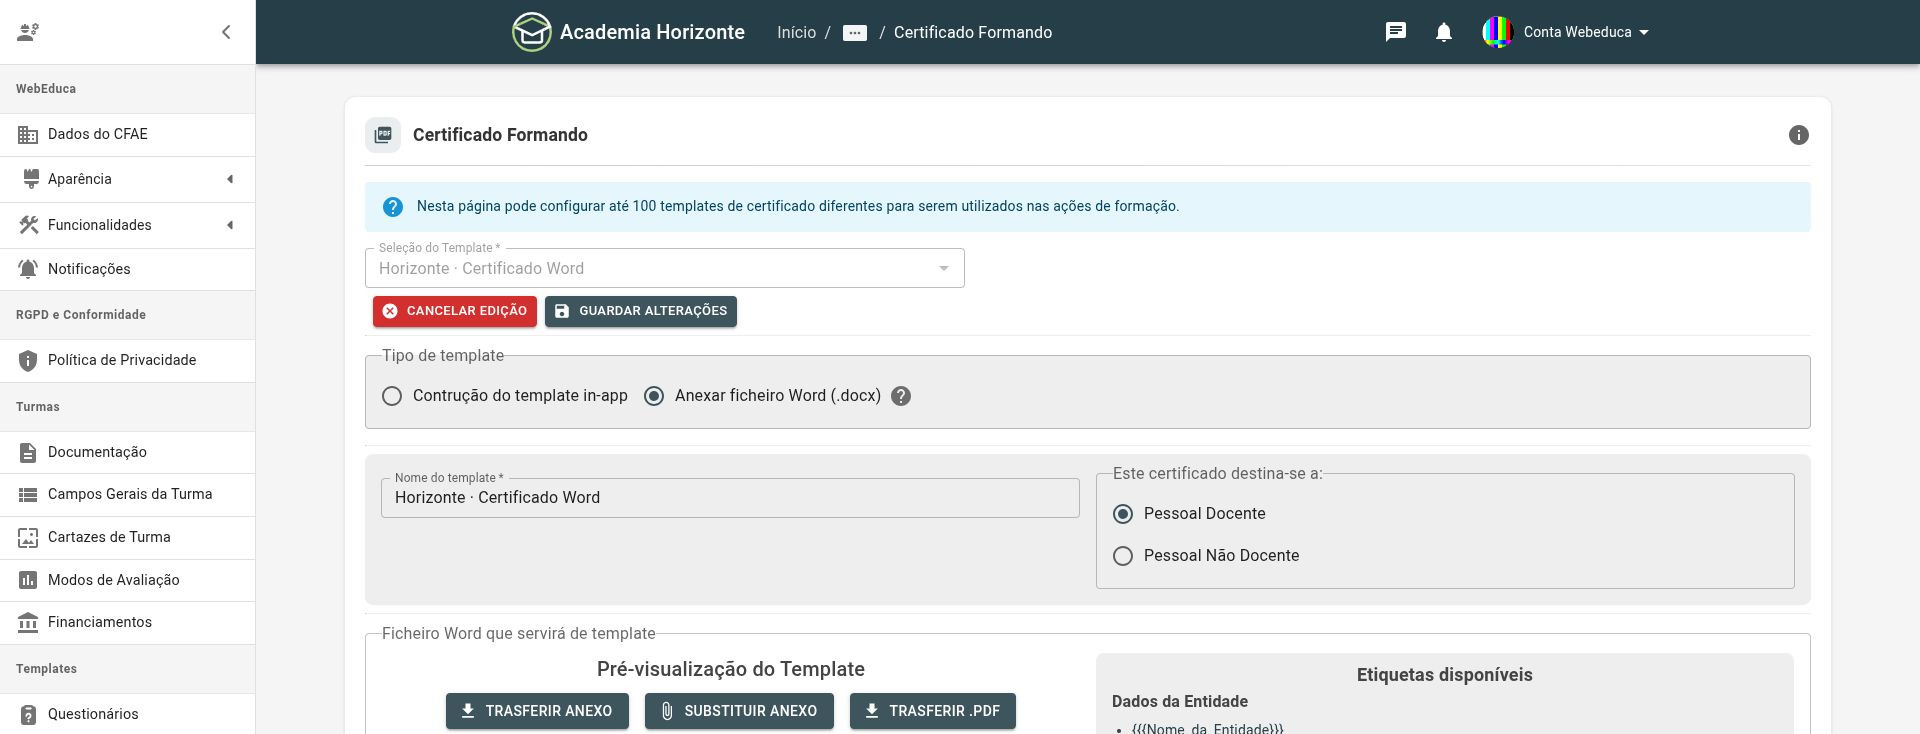Collapse the sidebar with the chevron arrow
1920x734 pixels.
click(226, 32)
